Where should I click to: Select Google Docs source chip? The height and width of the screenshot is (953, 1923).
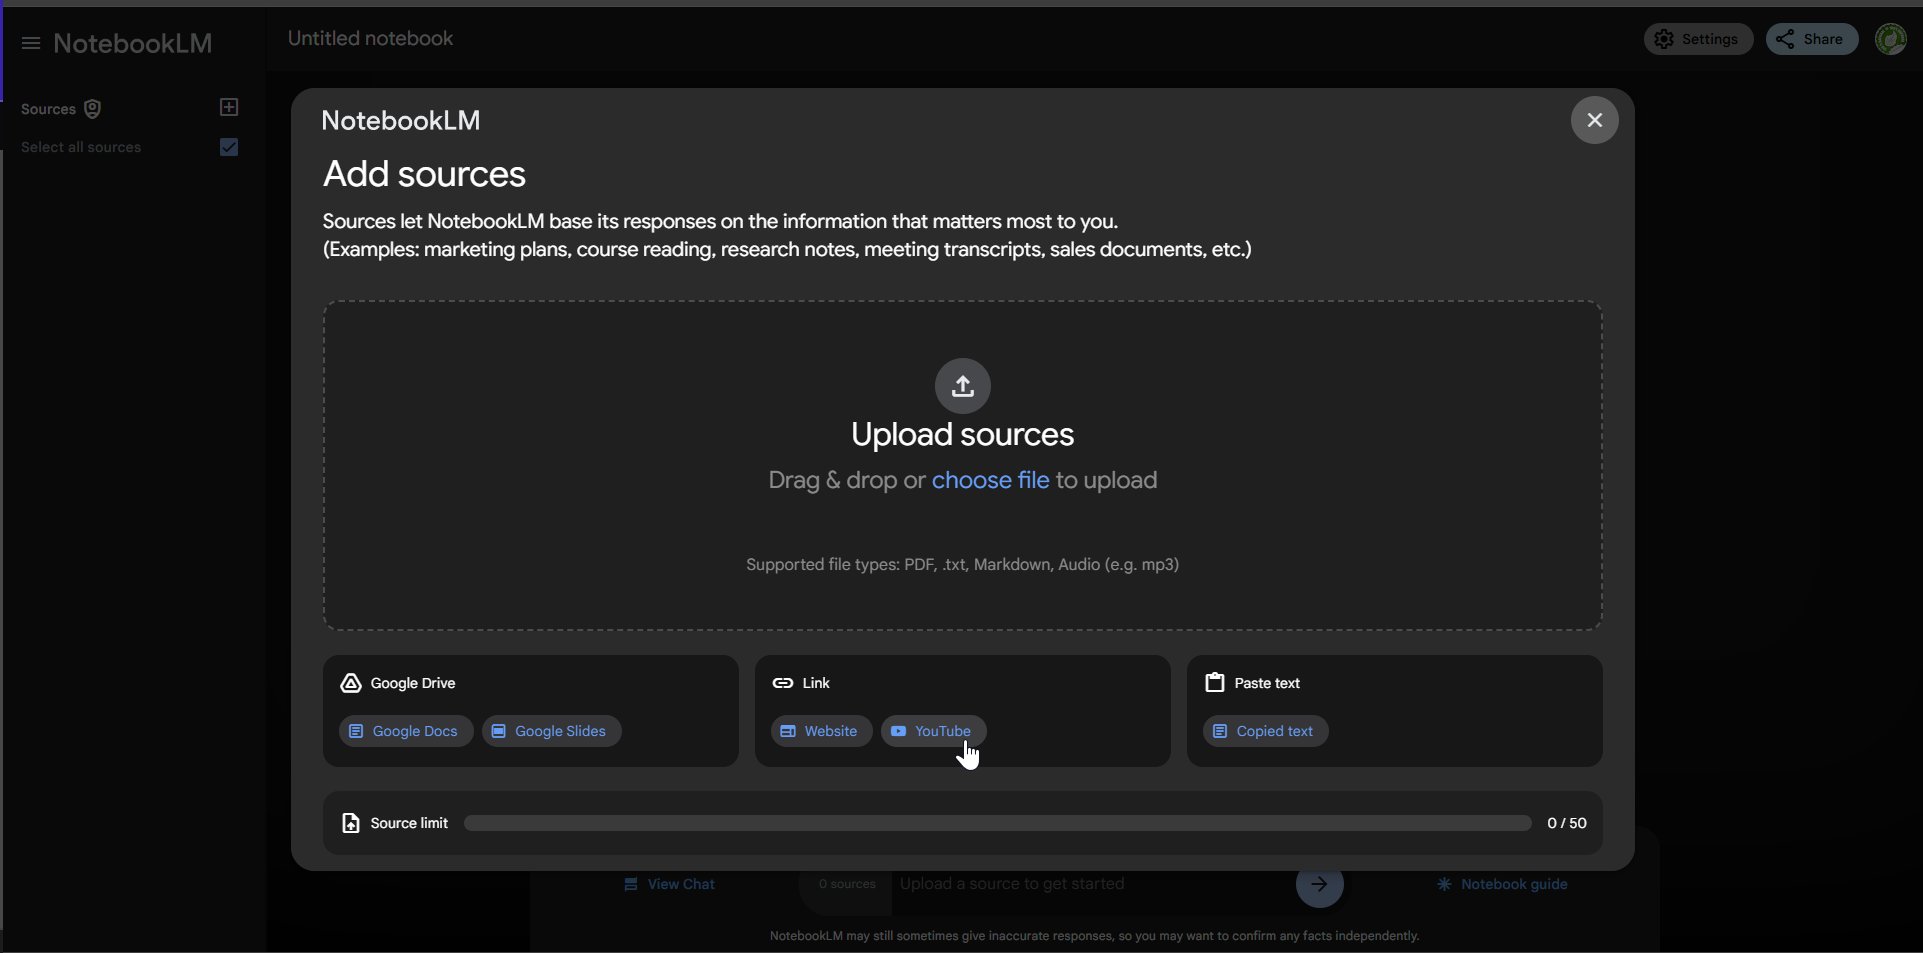click(405, 731)
